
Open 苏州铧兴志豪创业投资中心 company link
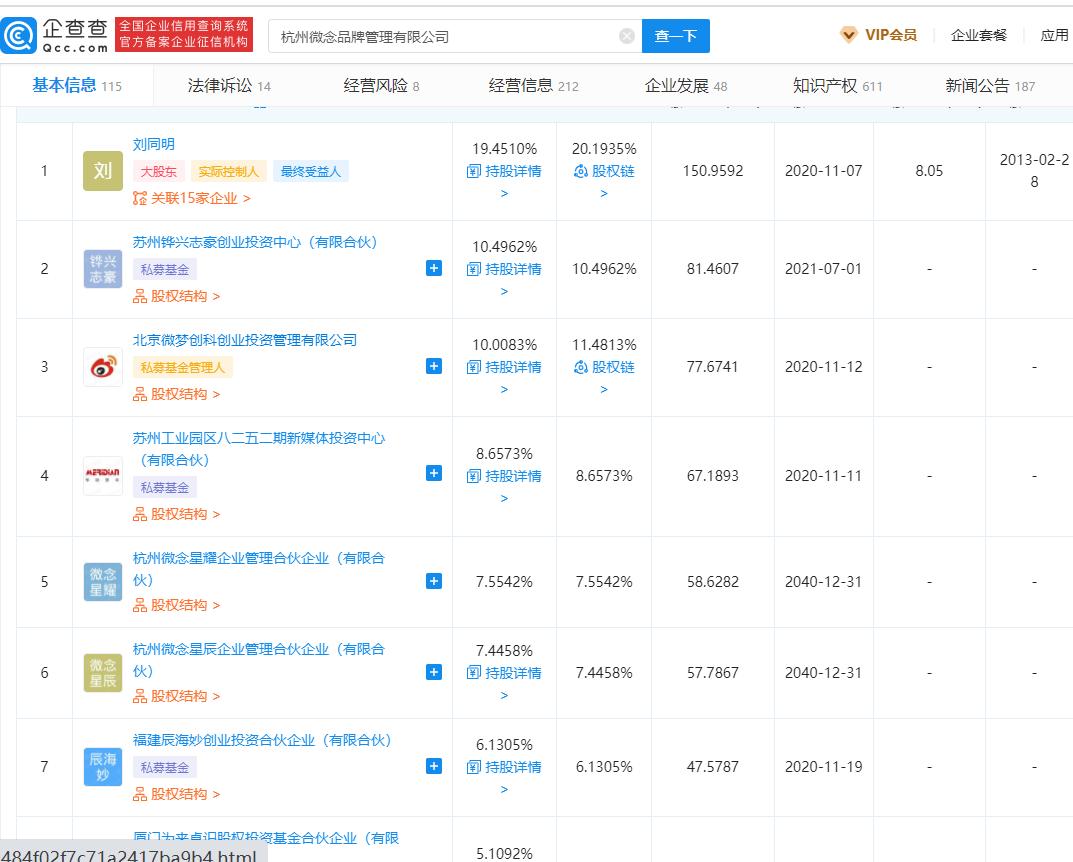[x=255, y=242]
